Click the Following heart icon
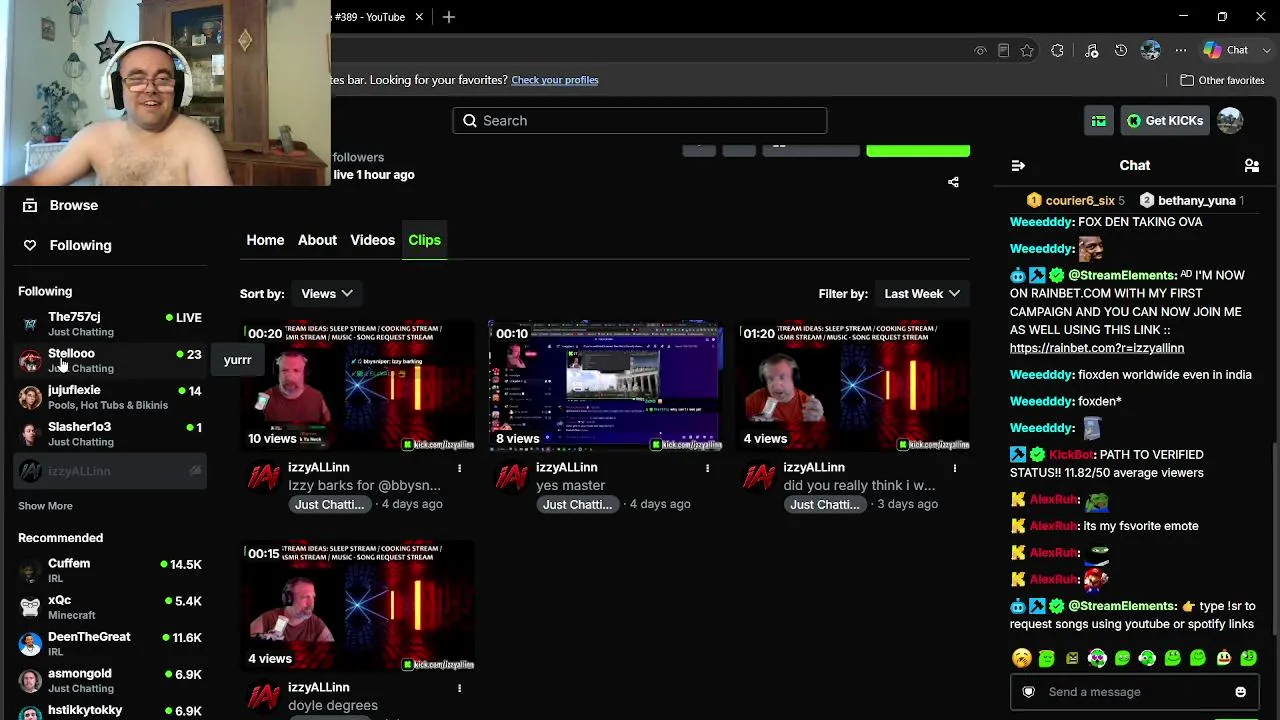This screenshot has width=1280, height=720. [30, 245]
